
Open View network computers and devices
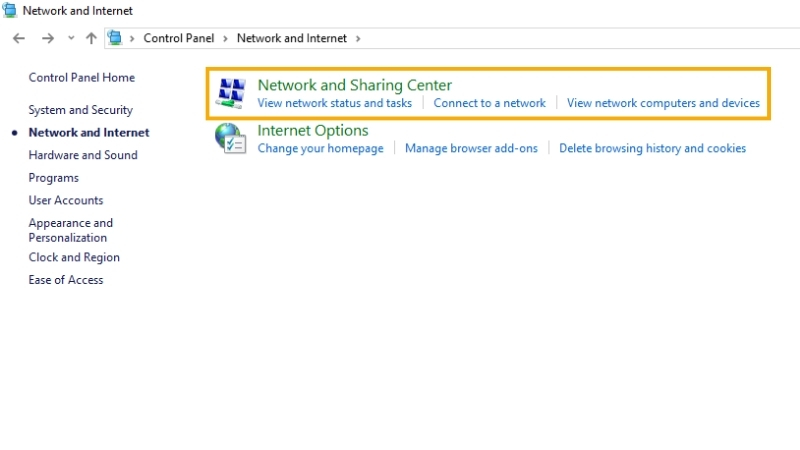[663, 103]
